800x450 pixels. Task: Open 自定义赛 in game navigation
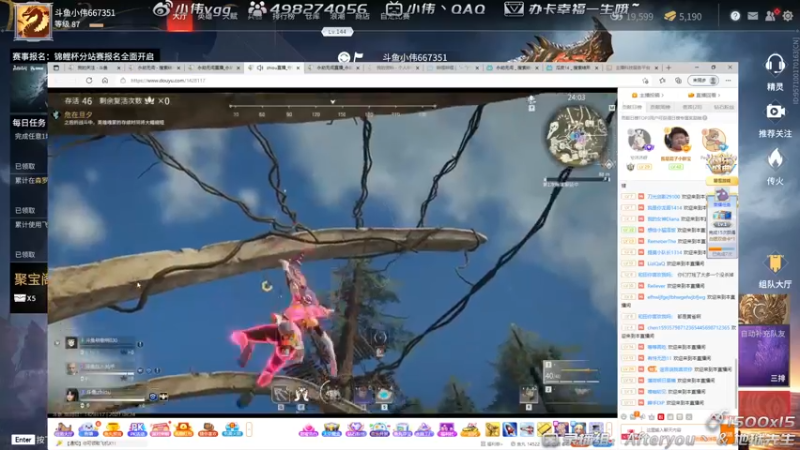point(395,17)
